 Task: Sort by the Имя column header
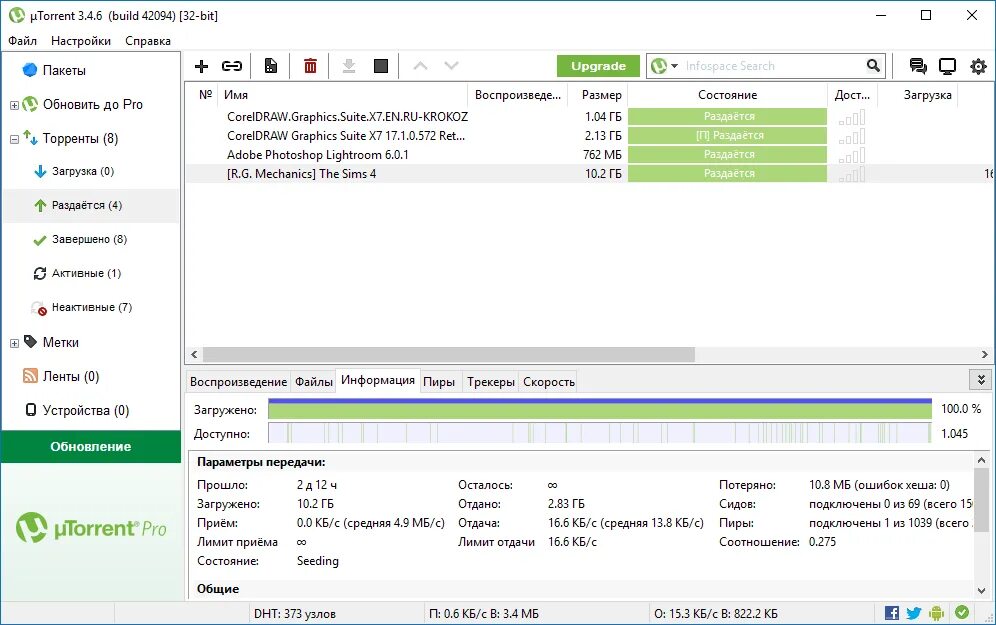tap(343, 95)
